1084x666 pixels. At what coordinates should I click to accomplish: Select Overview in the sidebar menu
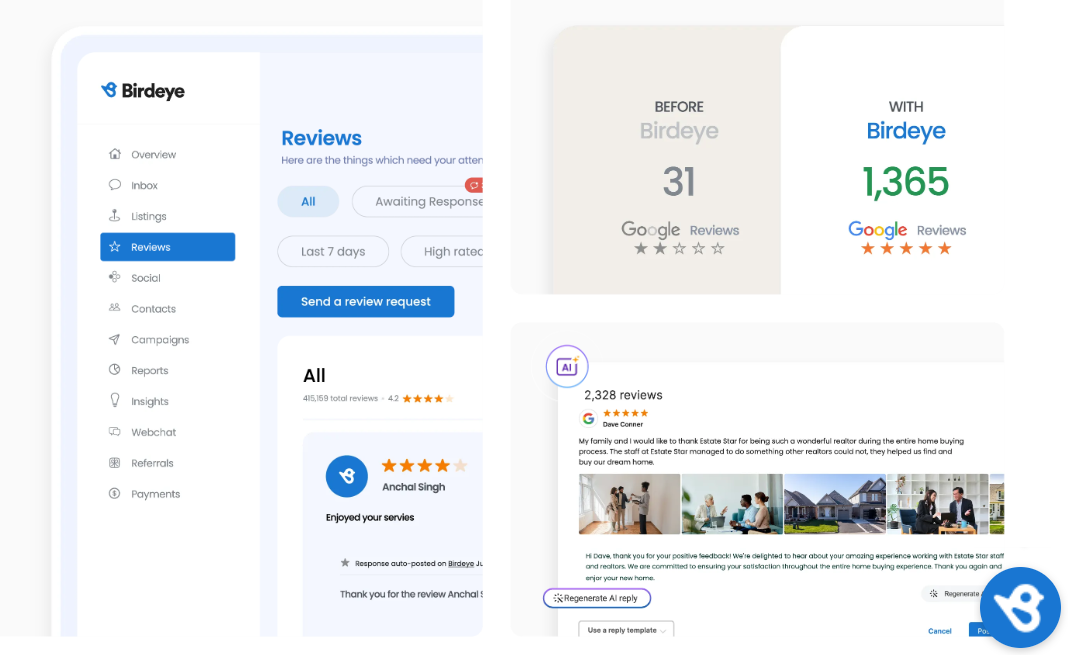coord(154,154)
